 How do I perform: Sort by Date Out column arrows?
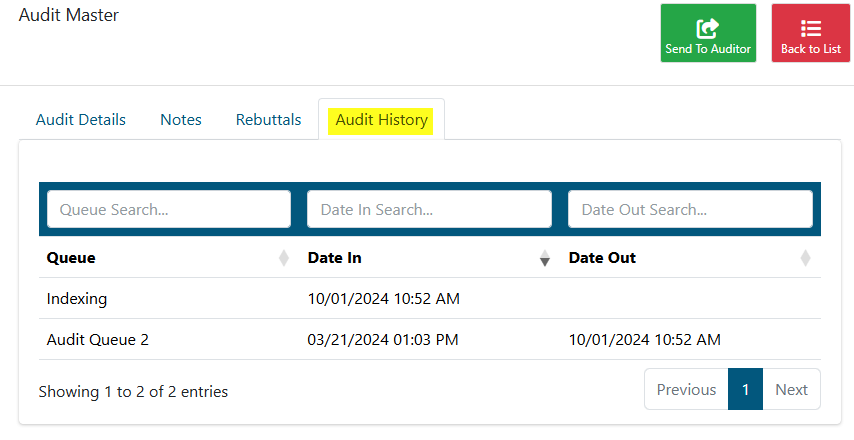pos(806,258)
